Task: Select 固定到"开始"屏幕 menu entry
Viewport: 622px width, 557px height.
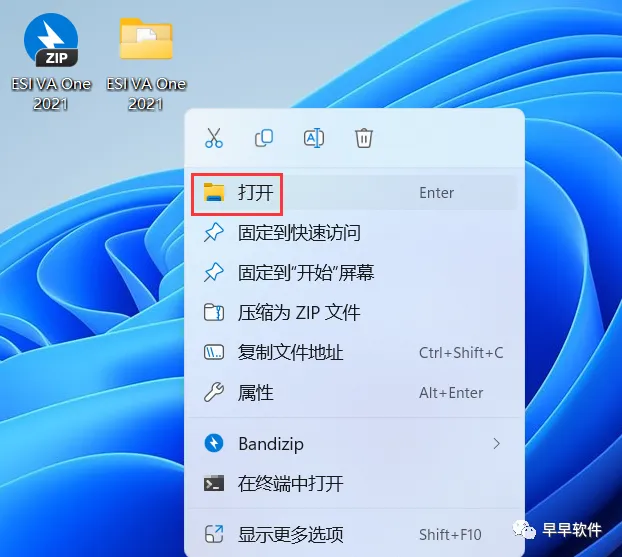Action: (x=354, y=273)
